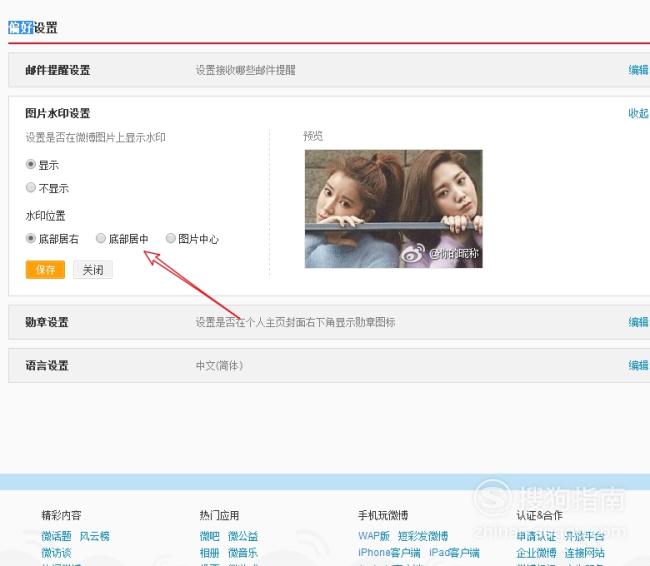The height and width of the screenshot is (566, 650).
Task: Click the orange 保存 button
Action: 45,270
